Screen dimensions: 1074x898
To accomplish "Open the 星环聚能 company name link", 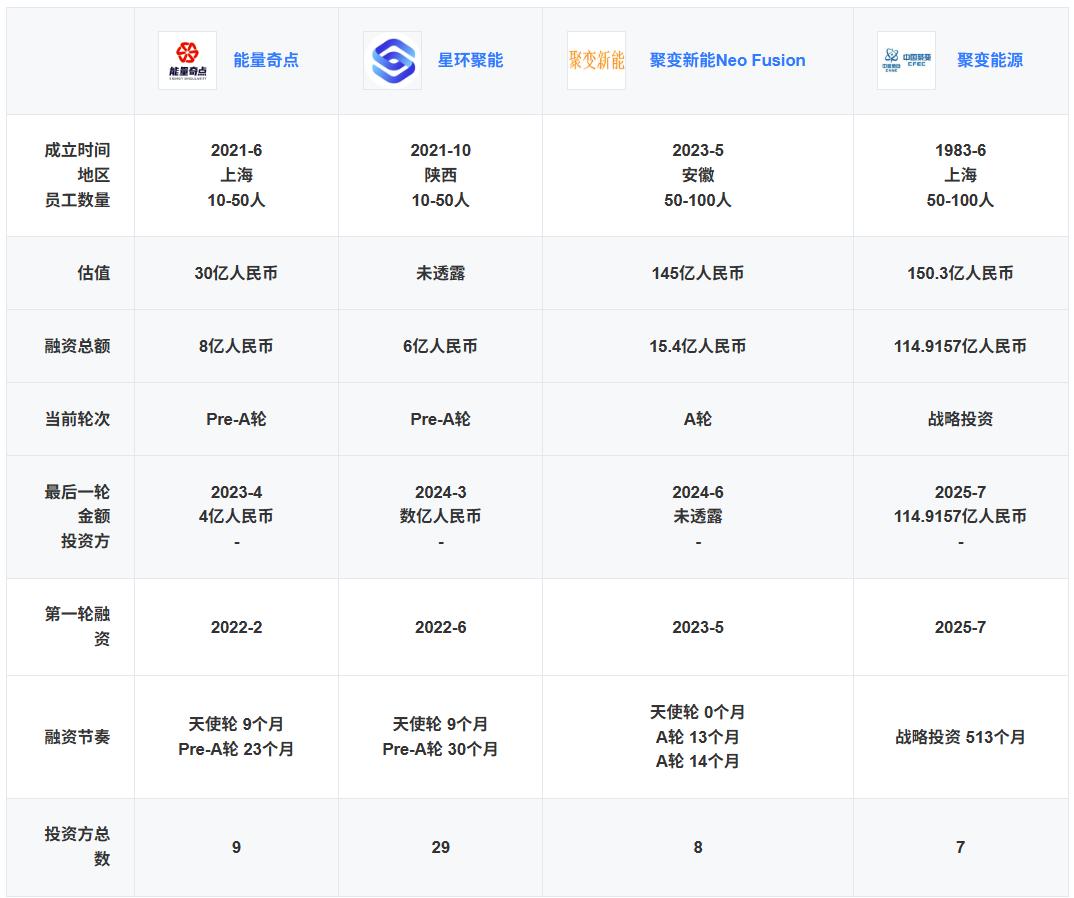I will pos(470,60).
